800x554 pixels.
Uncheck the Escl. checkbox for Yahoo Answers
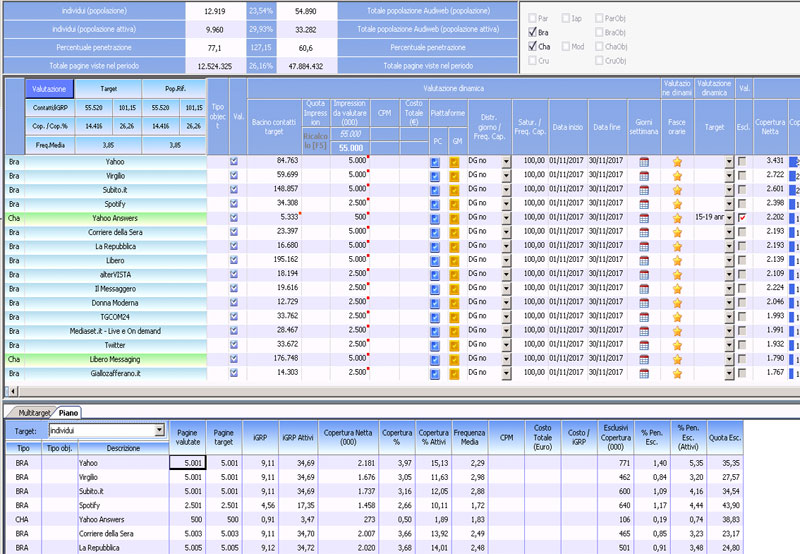click(x=741, y=217)
